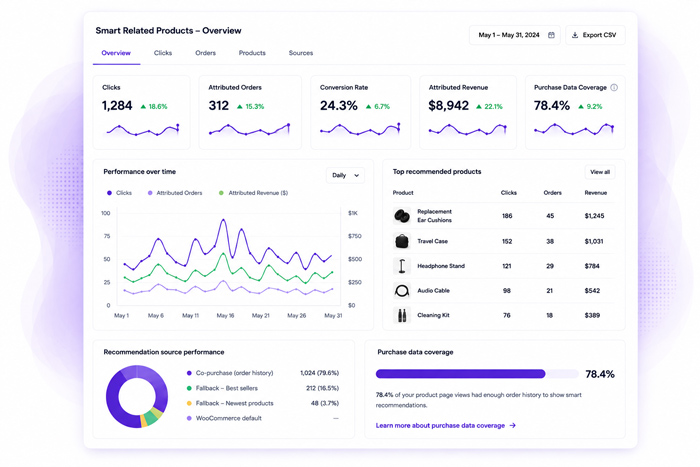Click the Attributed Revenue card sparkline
This screenshot has height=467, width=700.
point(467,129)
